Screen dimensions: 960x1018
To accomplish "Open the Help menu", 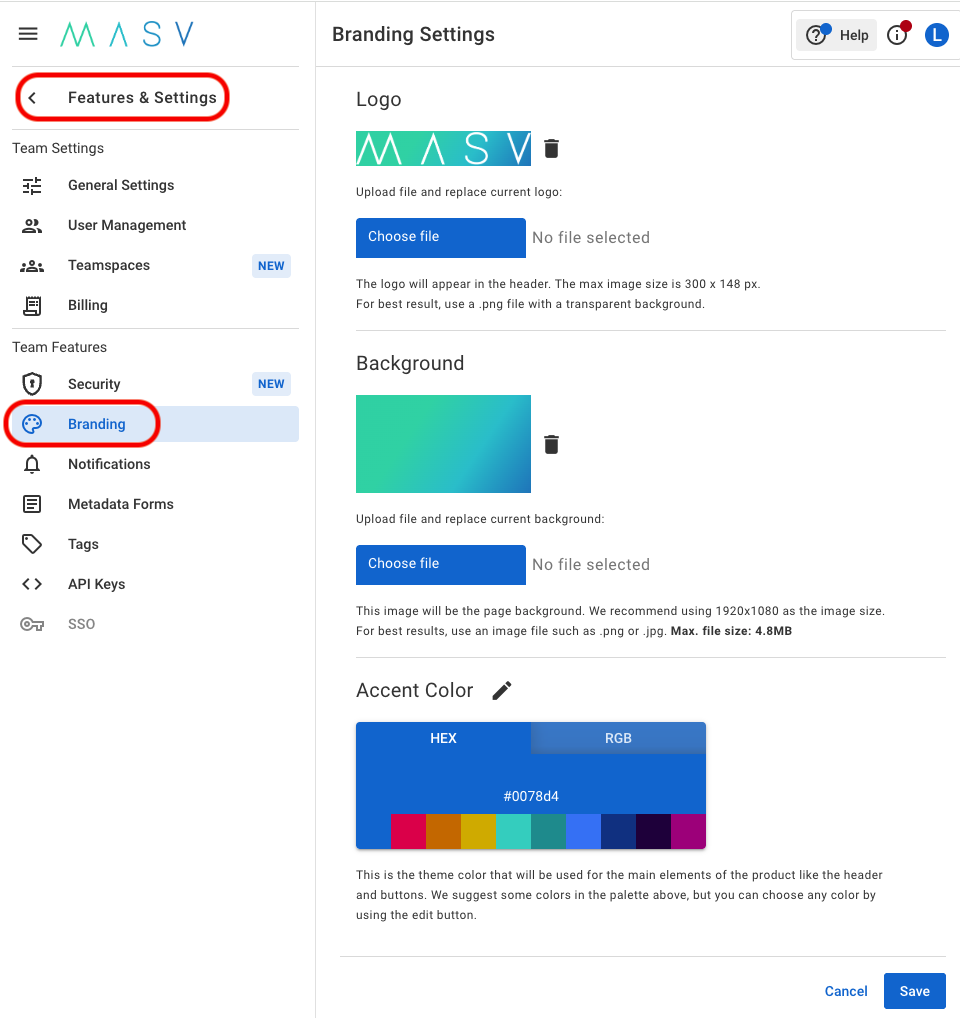I will [x=836, y=33].
